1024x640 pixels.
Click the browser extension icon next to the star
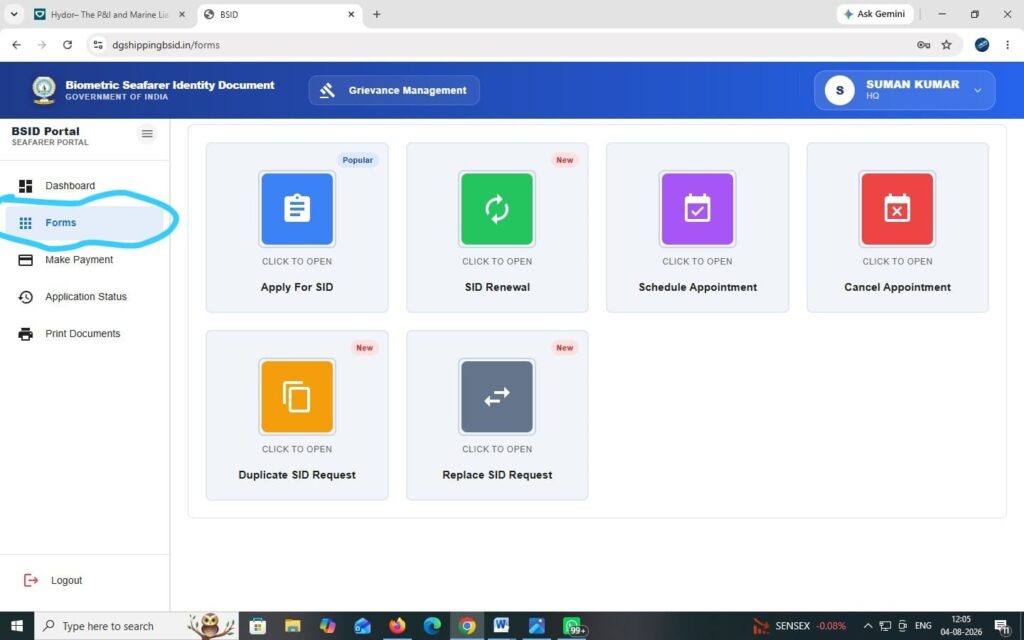[982, 45]
